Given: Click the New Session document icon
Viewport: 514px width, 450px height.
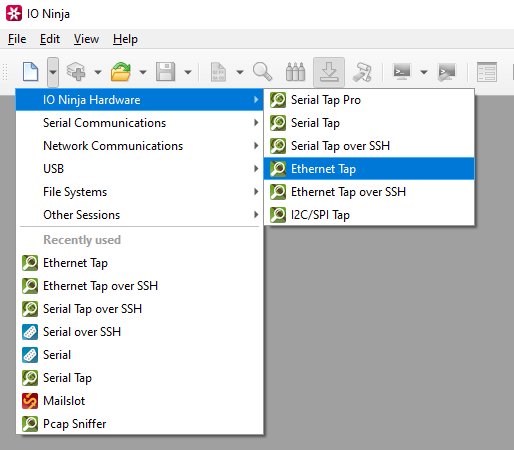Looking at the screenshot, I should (31, 72).
